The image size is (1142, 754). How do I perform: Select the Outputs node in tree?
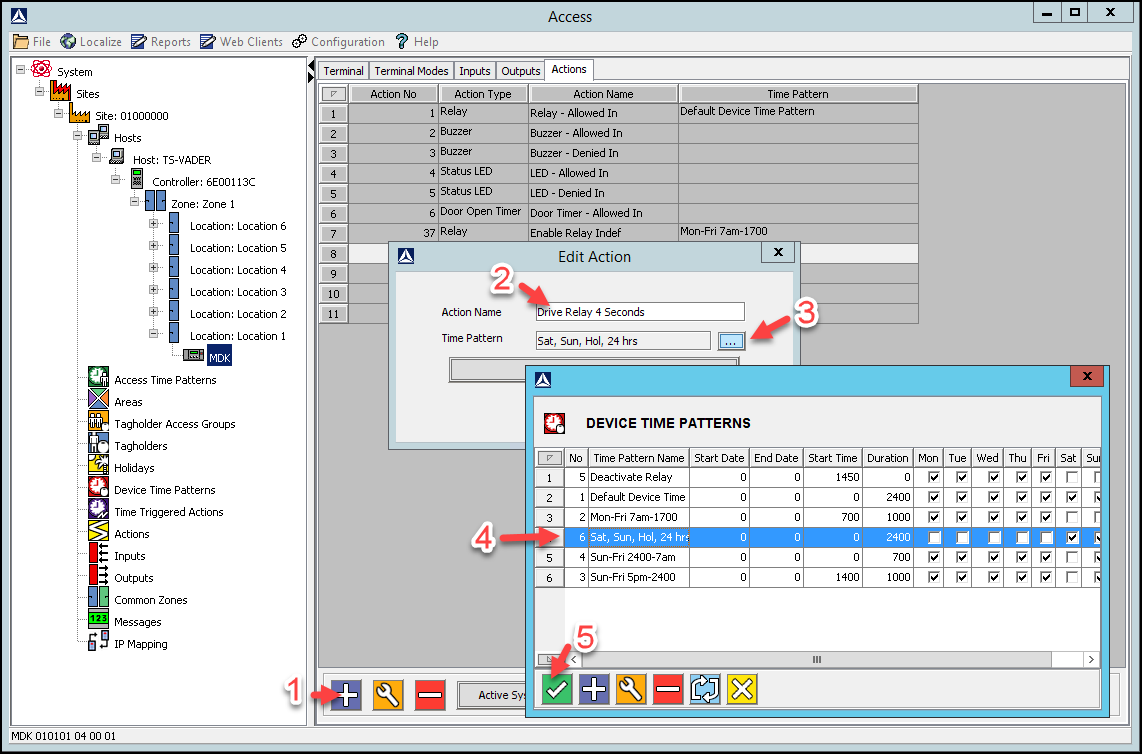coord(134,578)
